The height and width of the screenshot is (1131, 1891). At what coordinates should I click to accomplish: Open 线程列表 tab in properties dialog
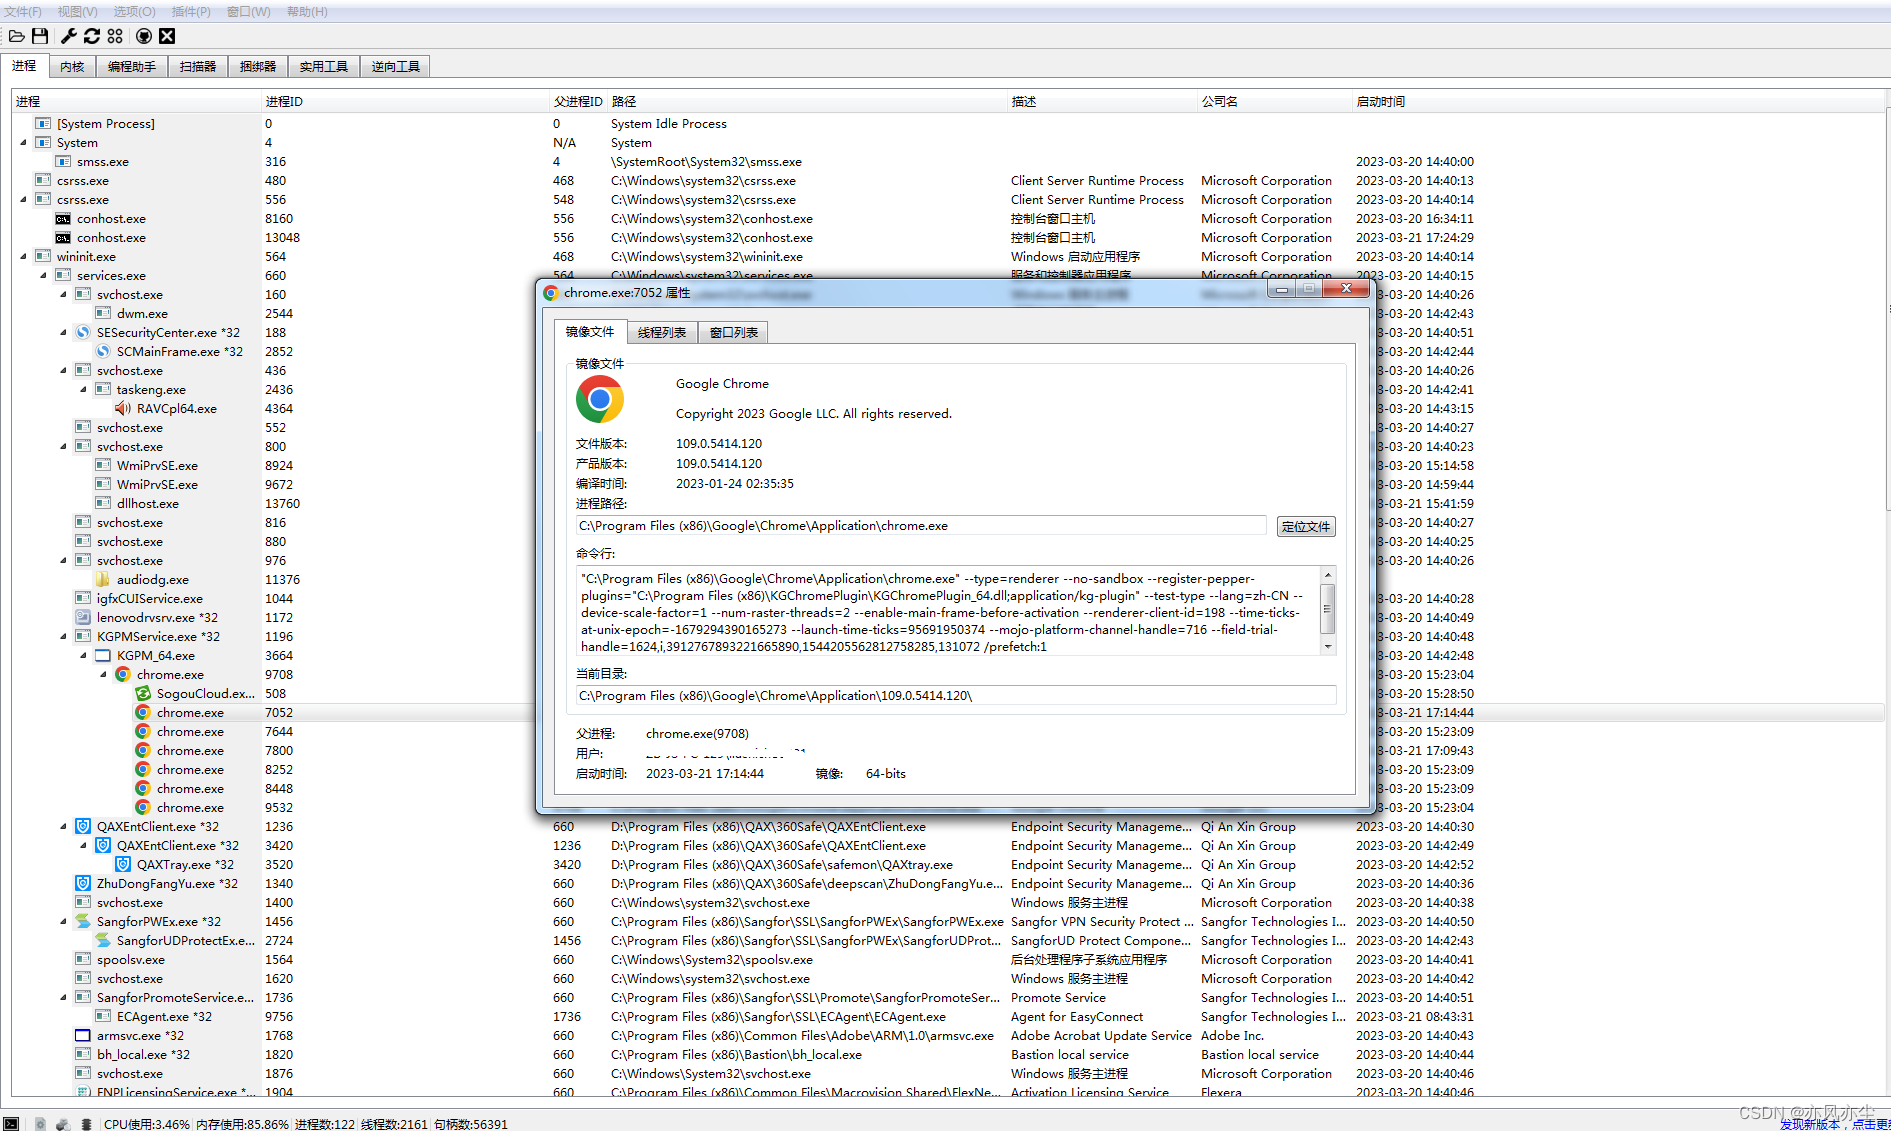point(662,332)
